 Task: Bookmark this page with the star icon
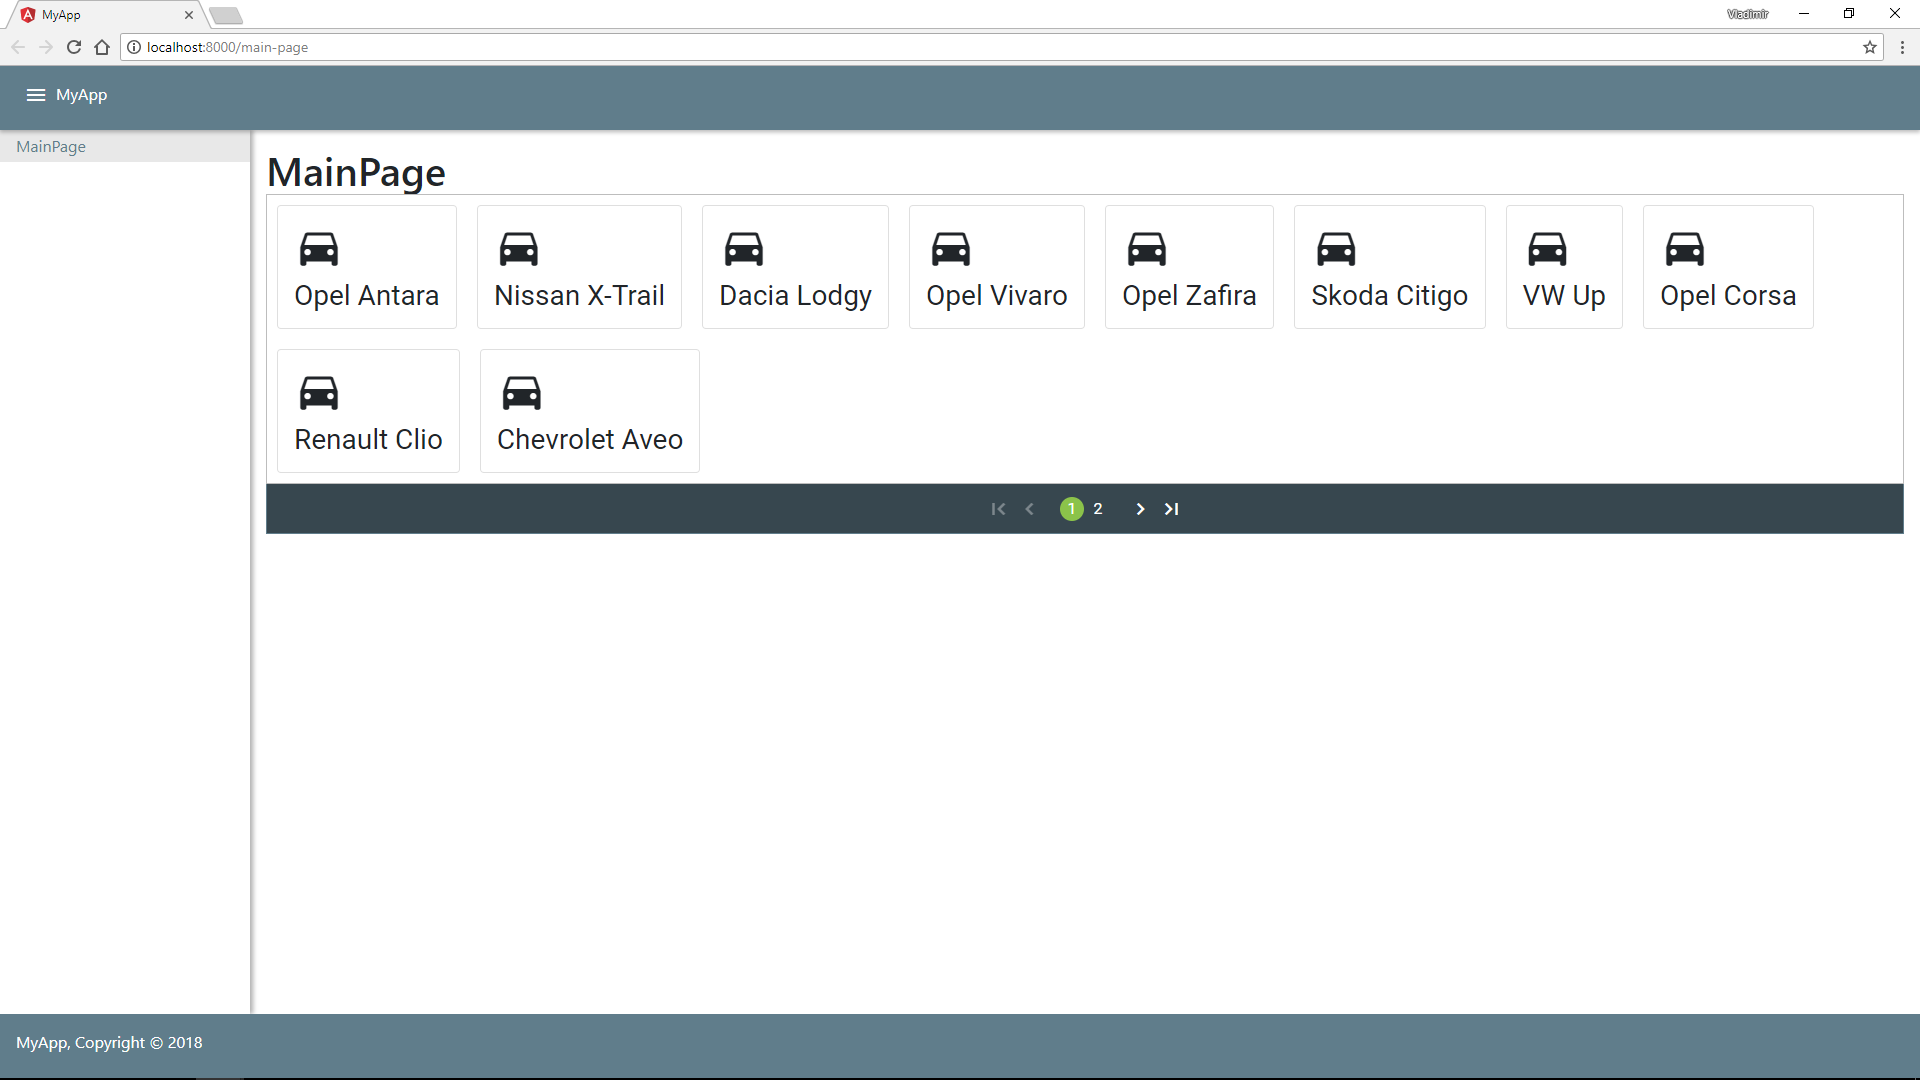click(1870, 47)
